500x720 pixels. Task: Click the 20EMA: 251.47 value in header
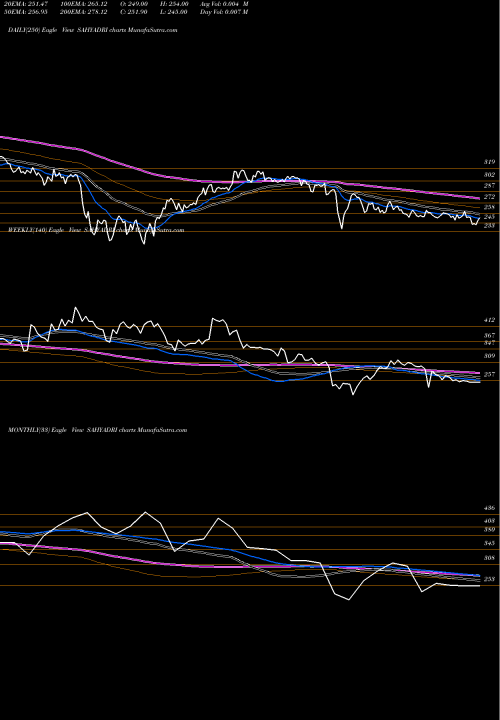[24, 4]
